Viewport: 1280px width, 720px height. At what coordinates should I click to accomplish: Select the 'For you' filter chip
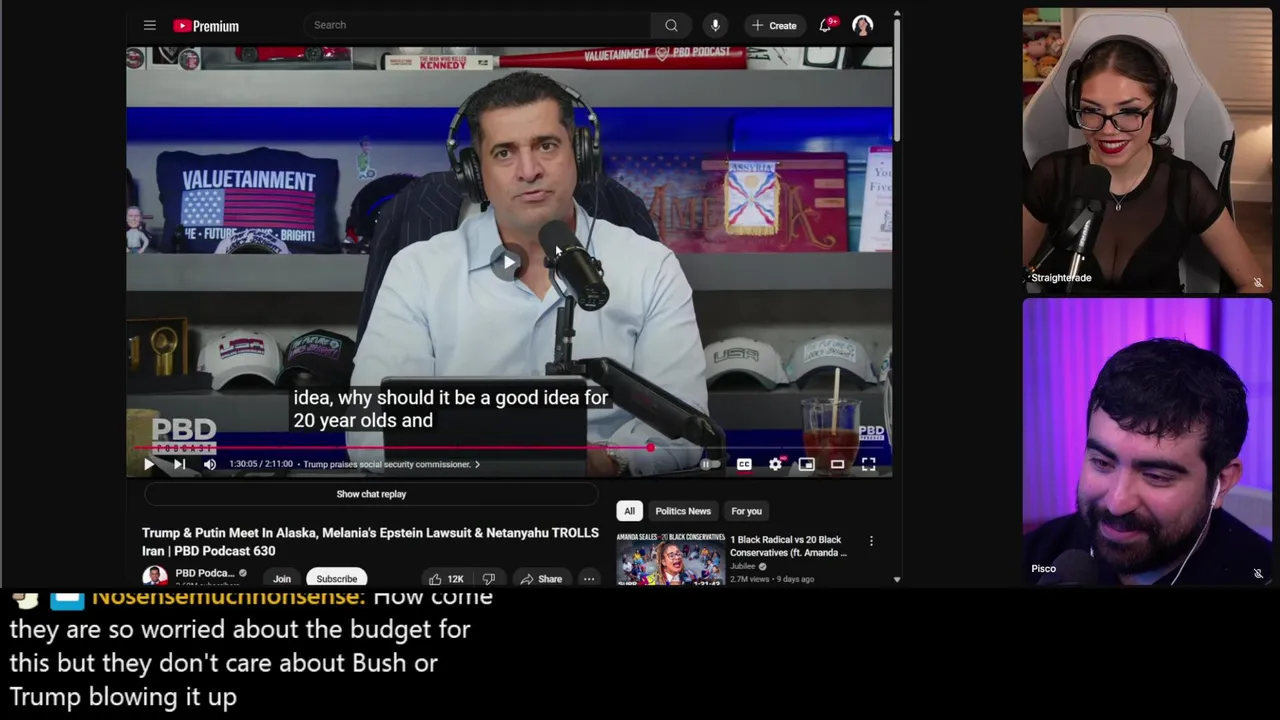point(746,511)
